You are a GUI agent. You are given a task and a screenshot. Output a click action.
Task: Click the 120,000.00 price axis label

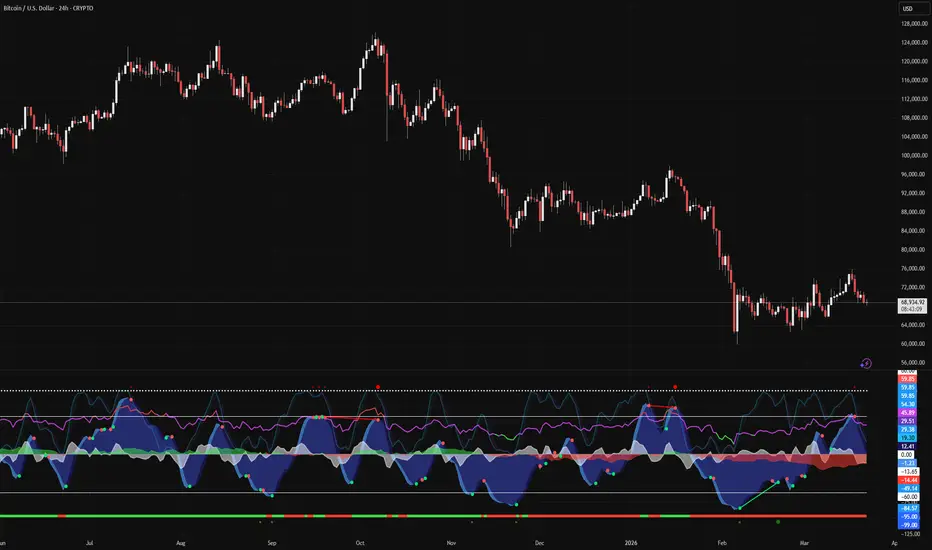(914, 61)
